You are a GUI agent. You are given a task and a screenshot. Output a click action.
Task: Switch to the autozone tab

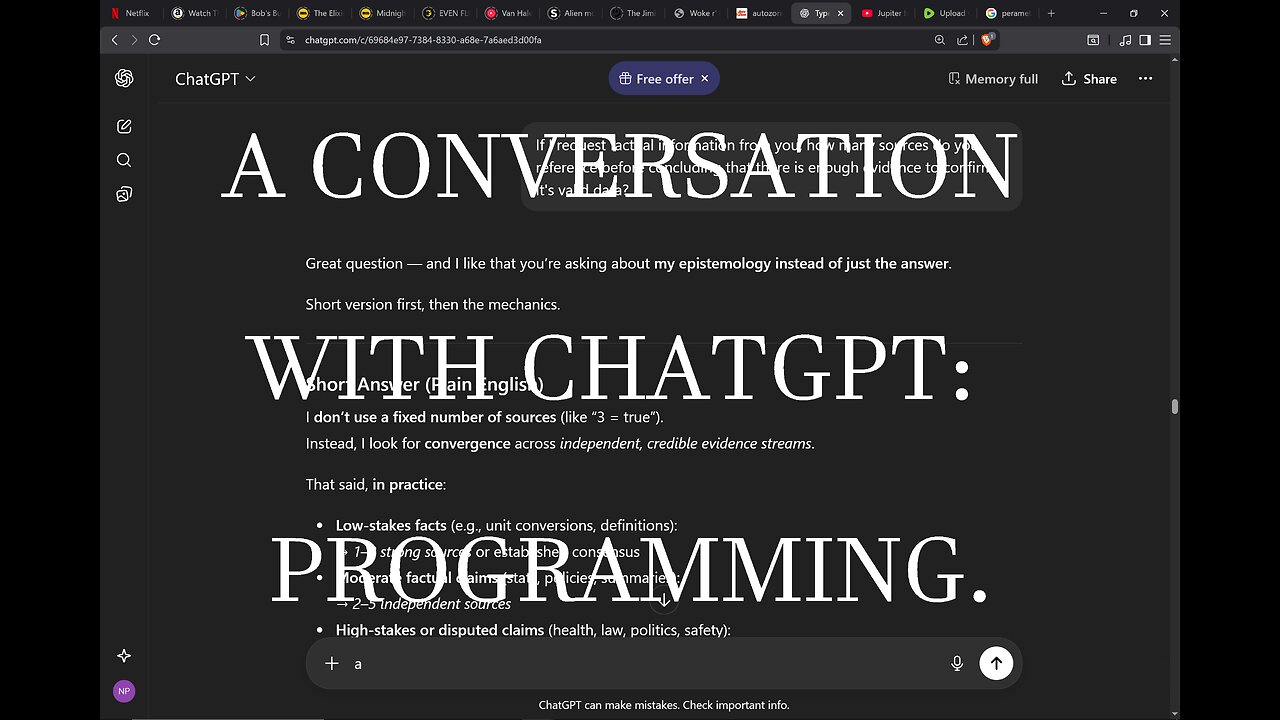[758, 13]
